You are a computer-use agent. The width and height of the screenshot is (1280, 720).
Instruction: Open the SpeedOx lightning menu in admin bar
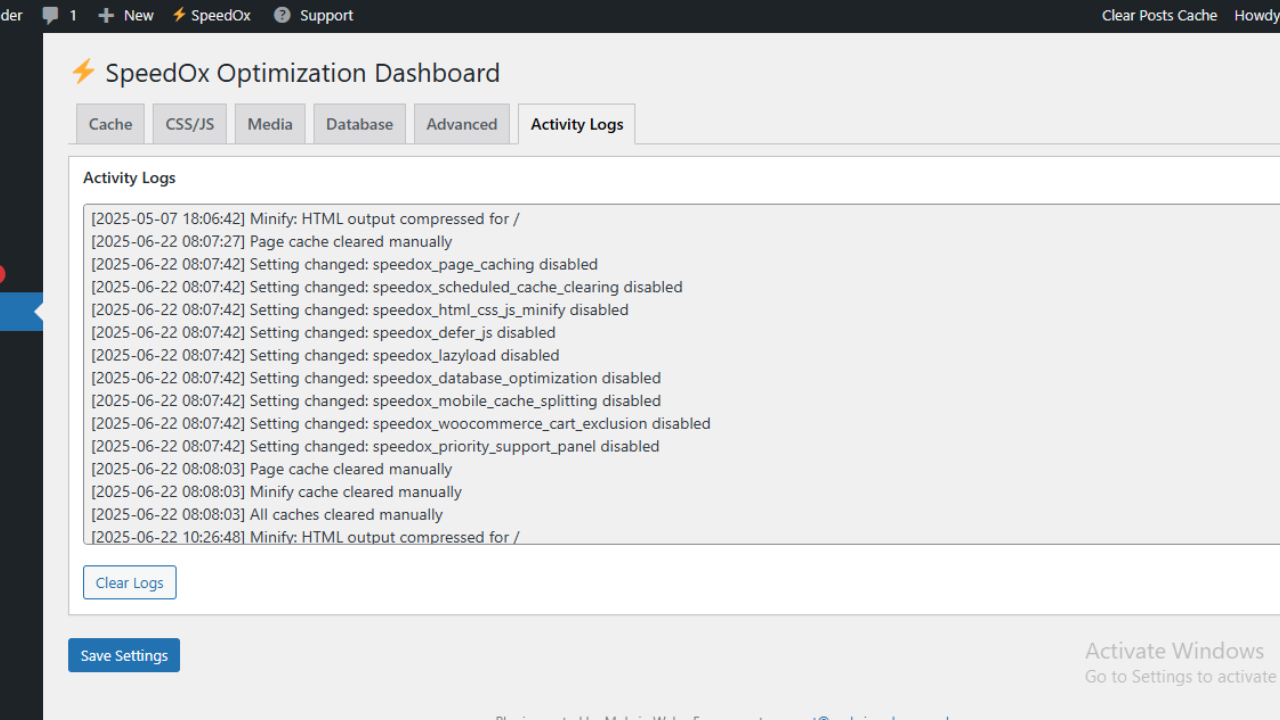[211, 15]
